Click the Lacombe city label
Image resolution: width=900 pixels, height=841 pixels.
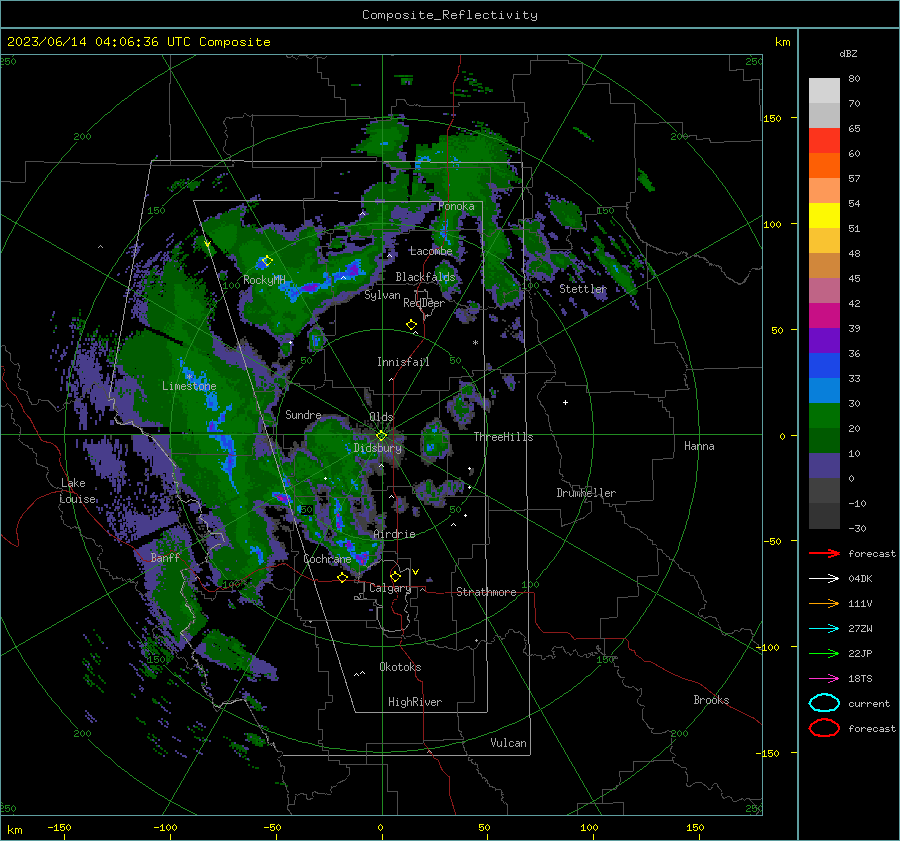(x=431, y=251)
